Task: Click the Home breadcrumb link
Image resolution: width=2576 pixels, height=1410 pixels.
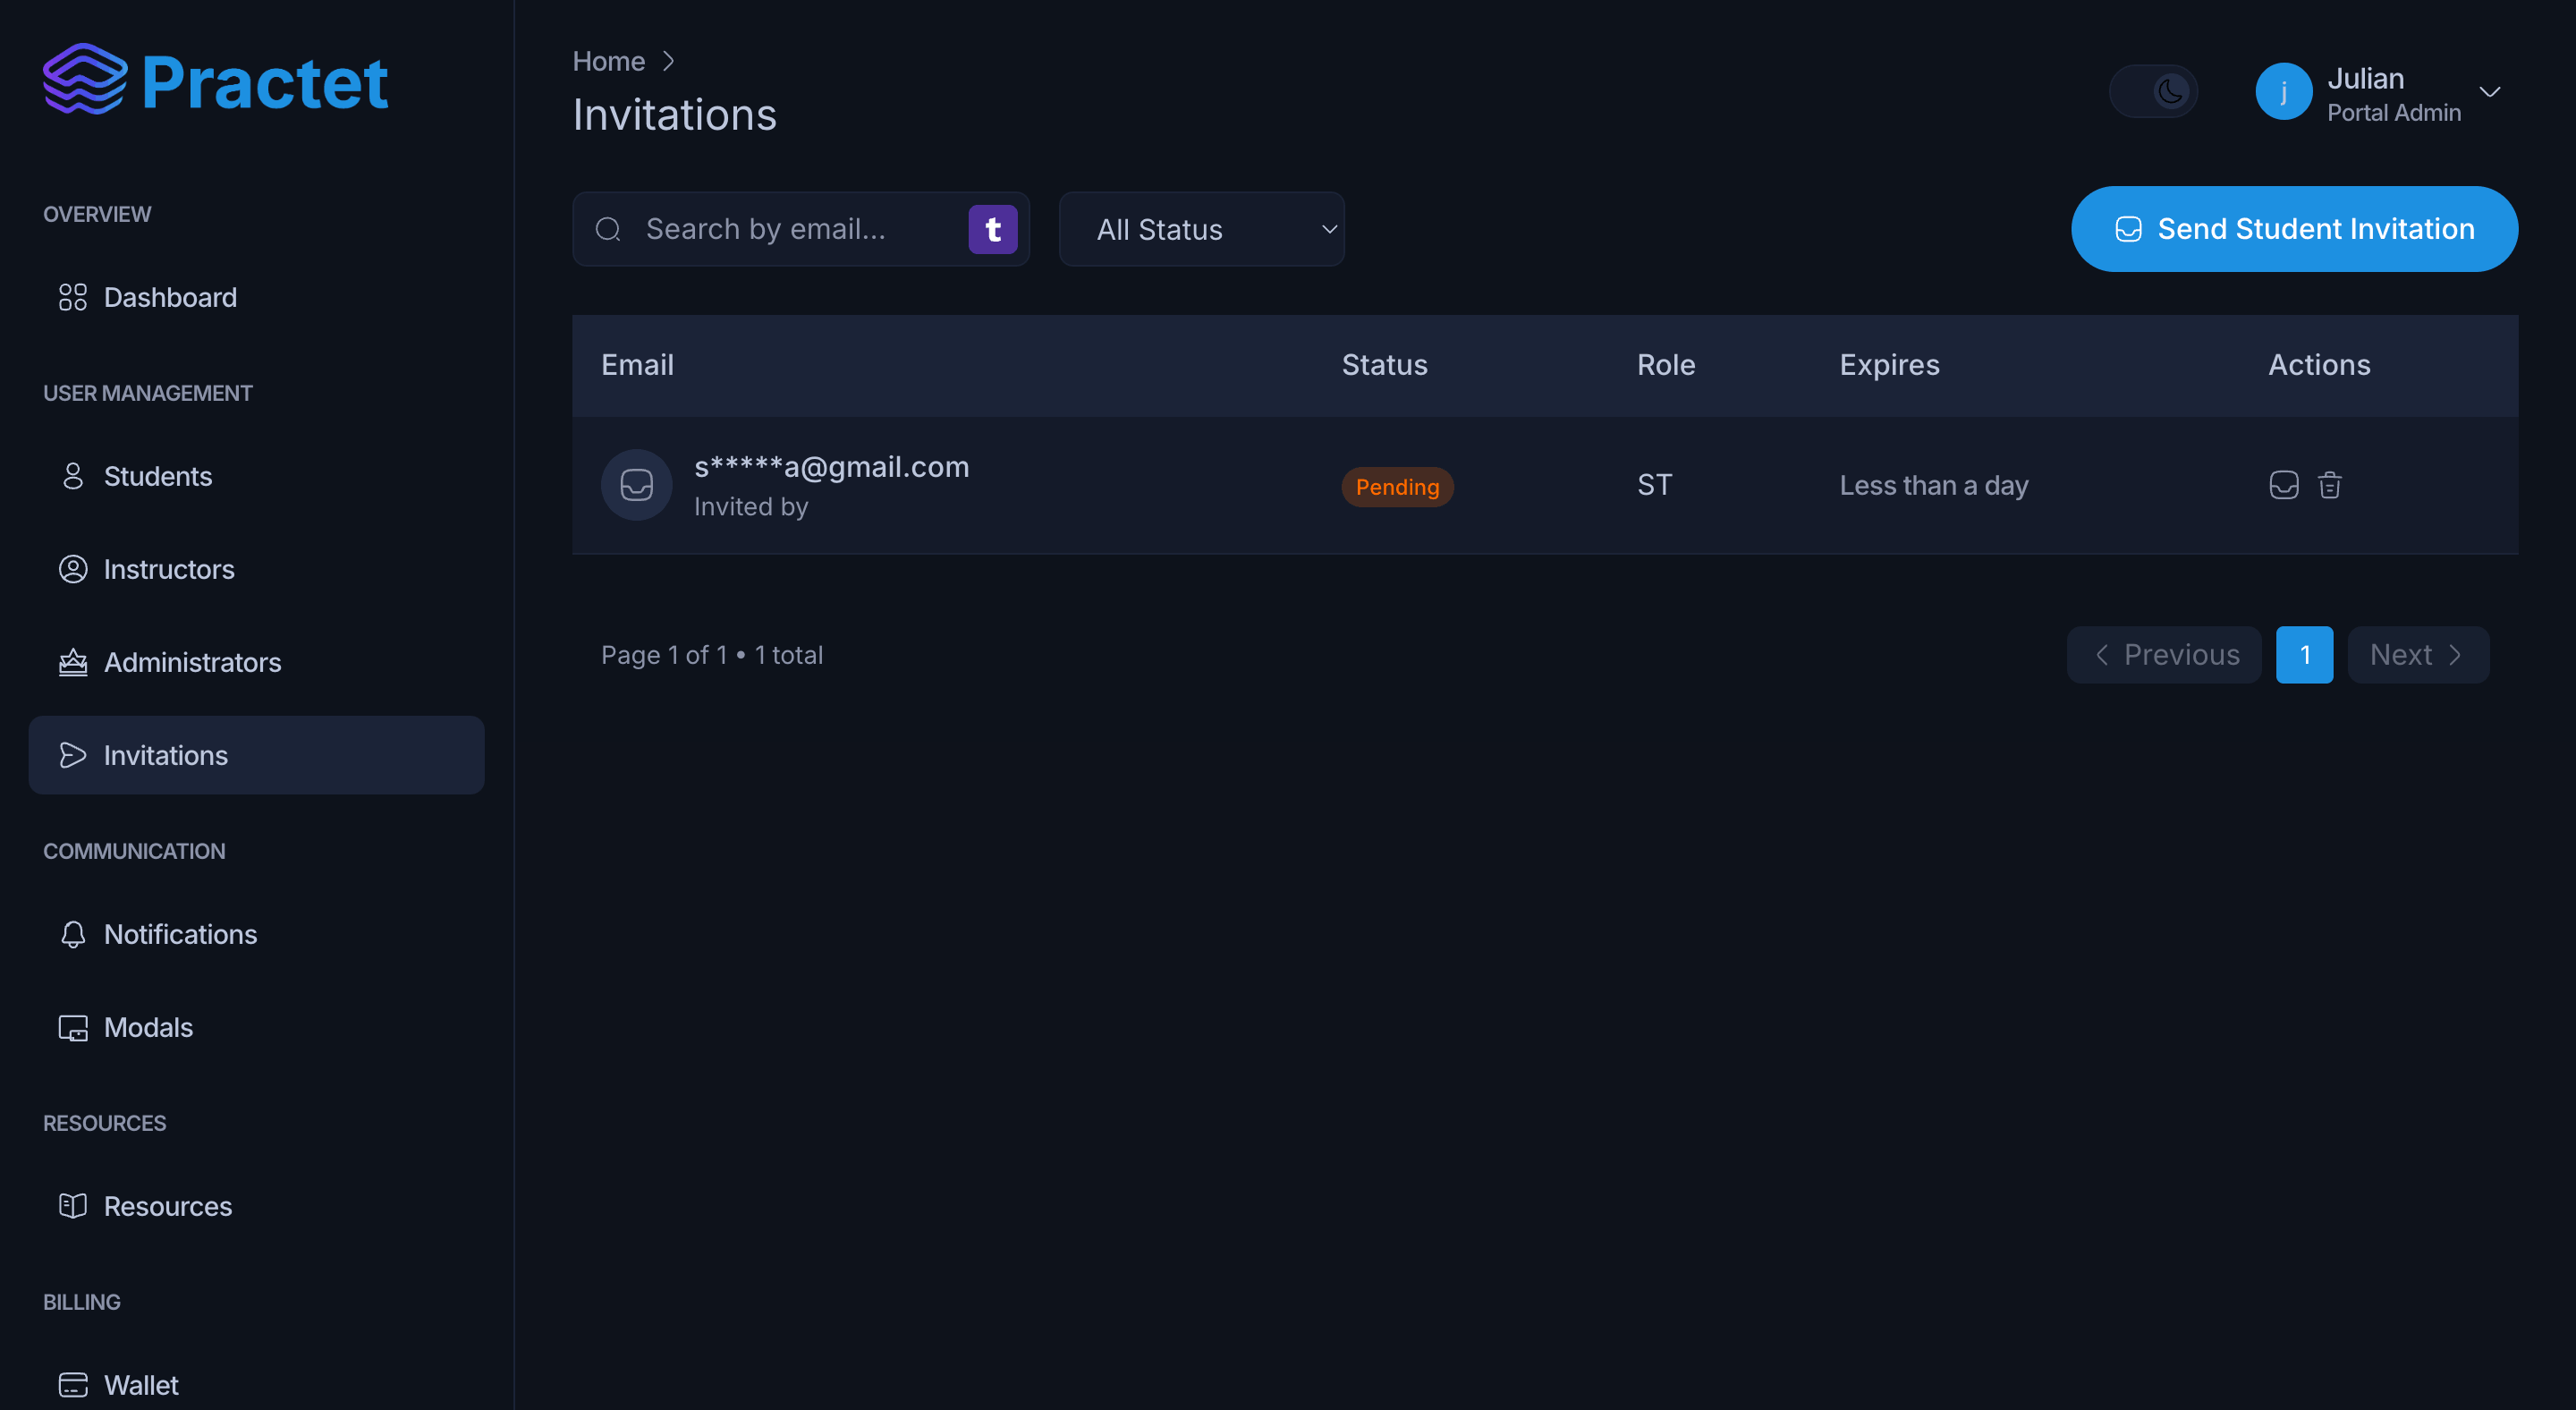Action: [x=608, y=61]
